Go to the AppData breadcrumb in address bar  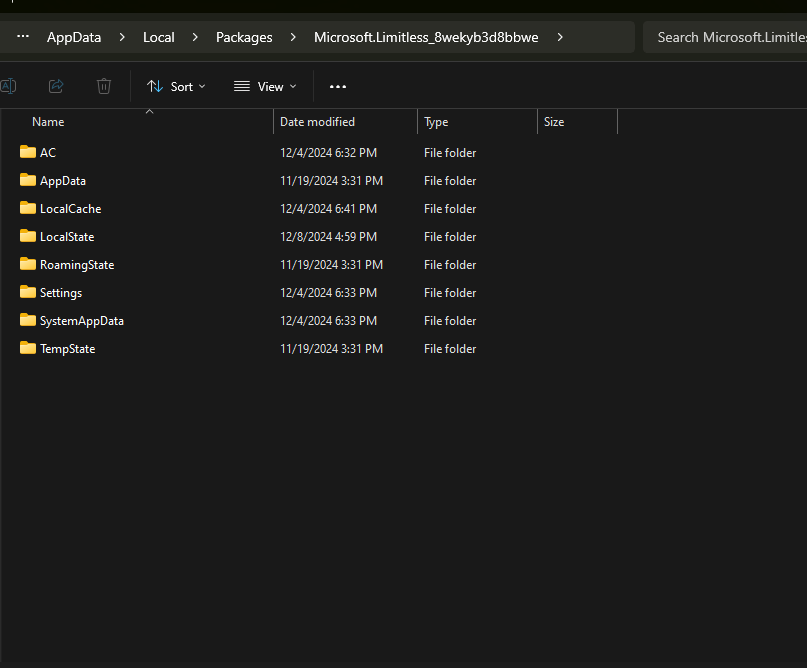click(74, 37)
